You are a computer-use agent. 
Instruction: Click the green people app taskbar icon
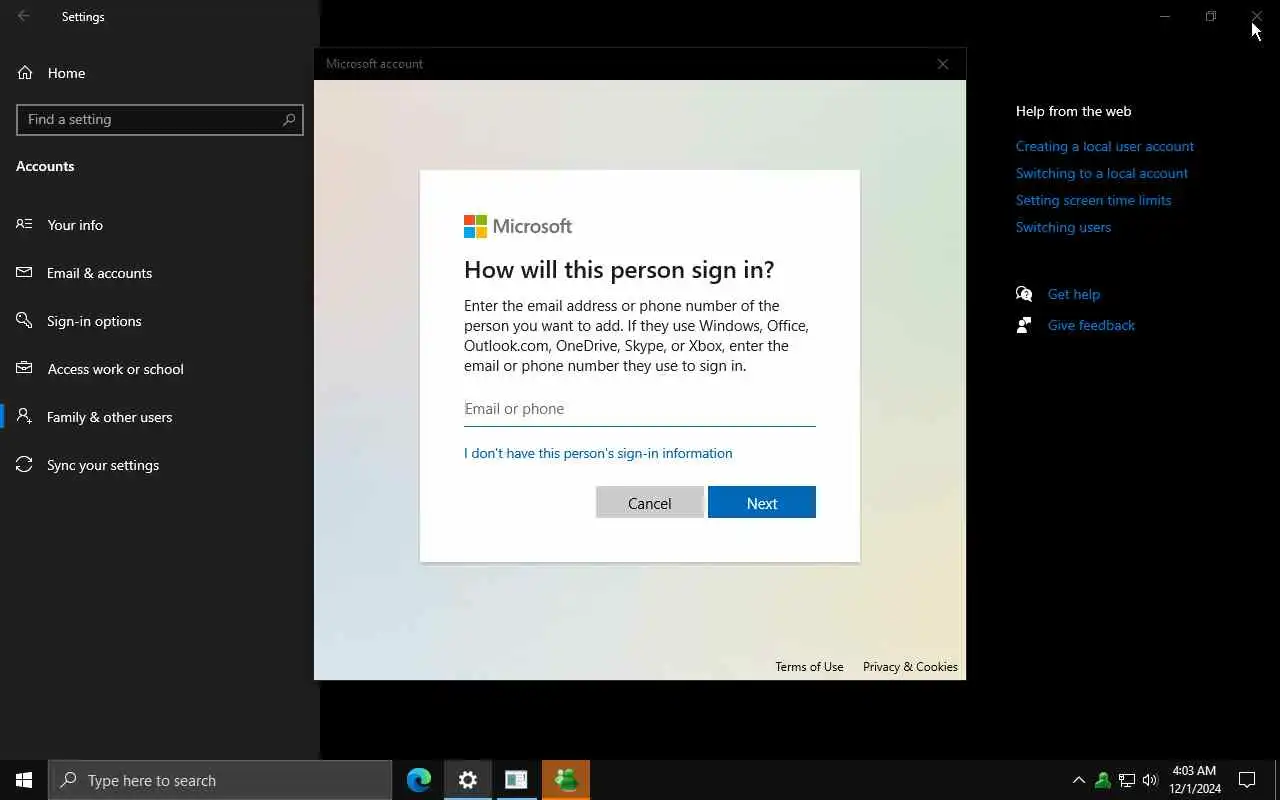tap(566, 780)
